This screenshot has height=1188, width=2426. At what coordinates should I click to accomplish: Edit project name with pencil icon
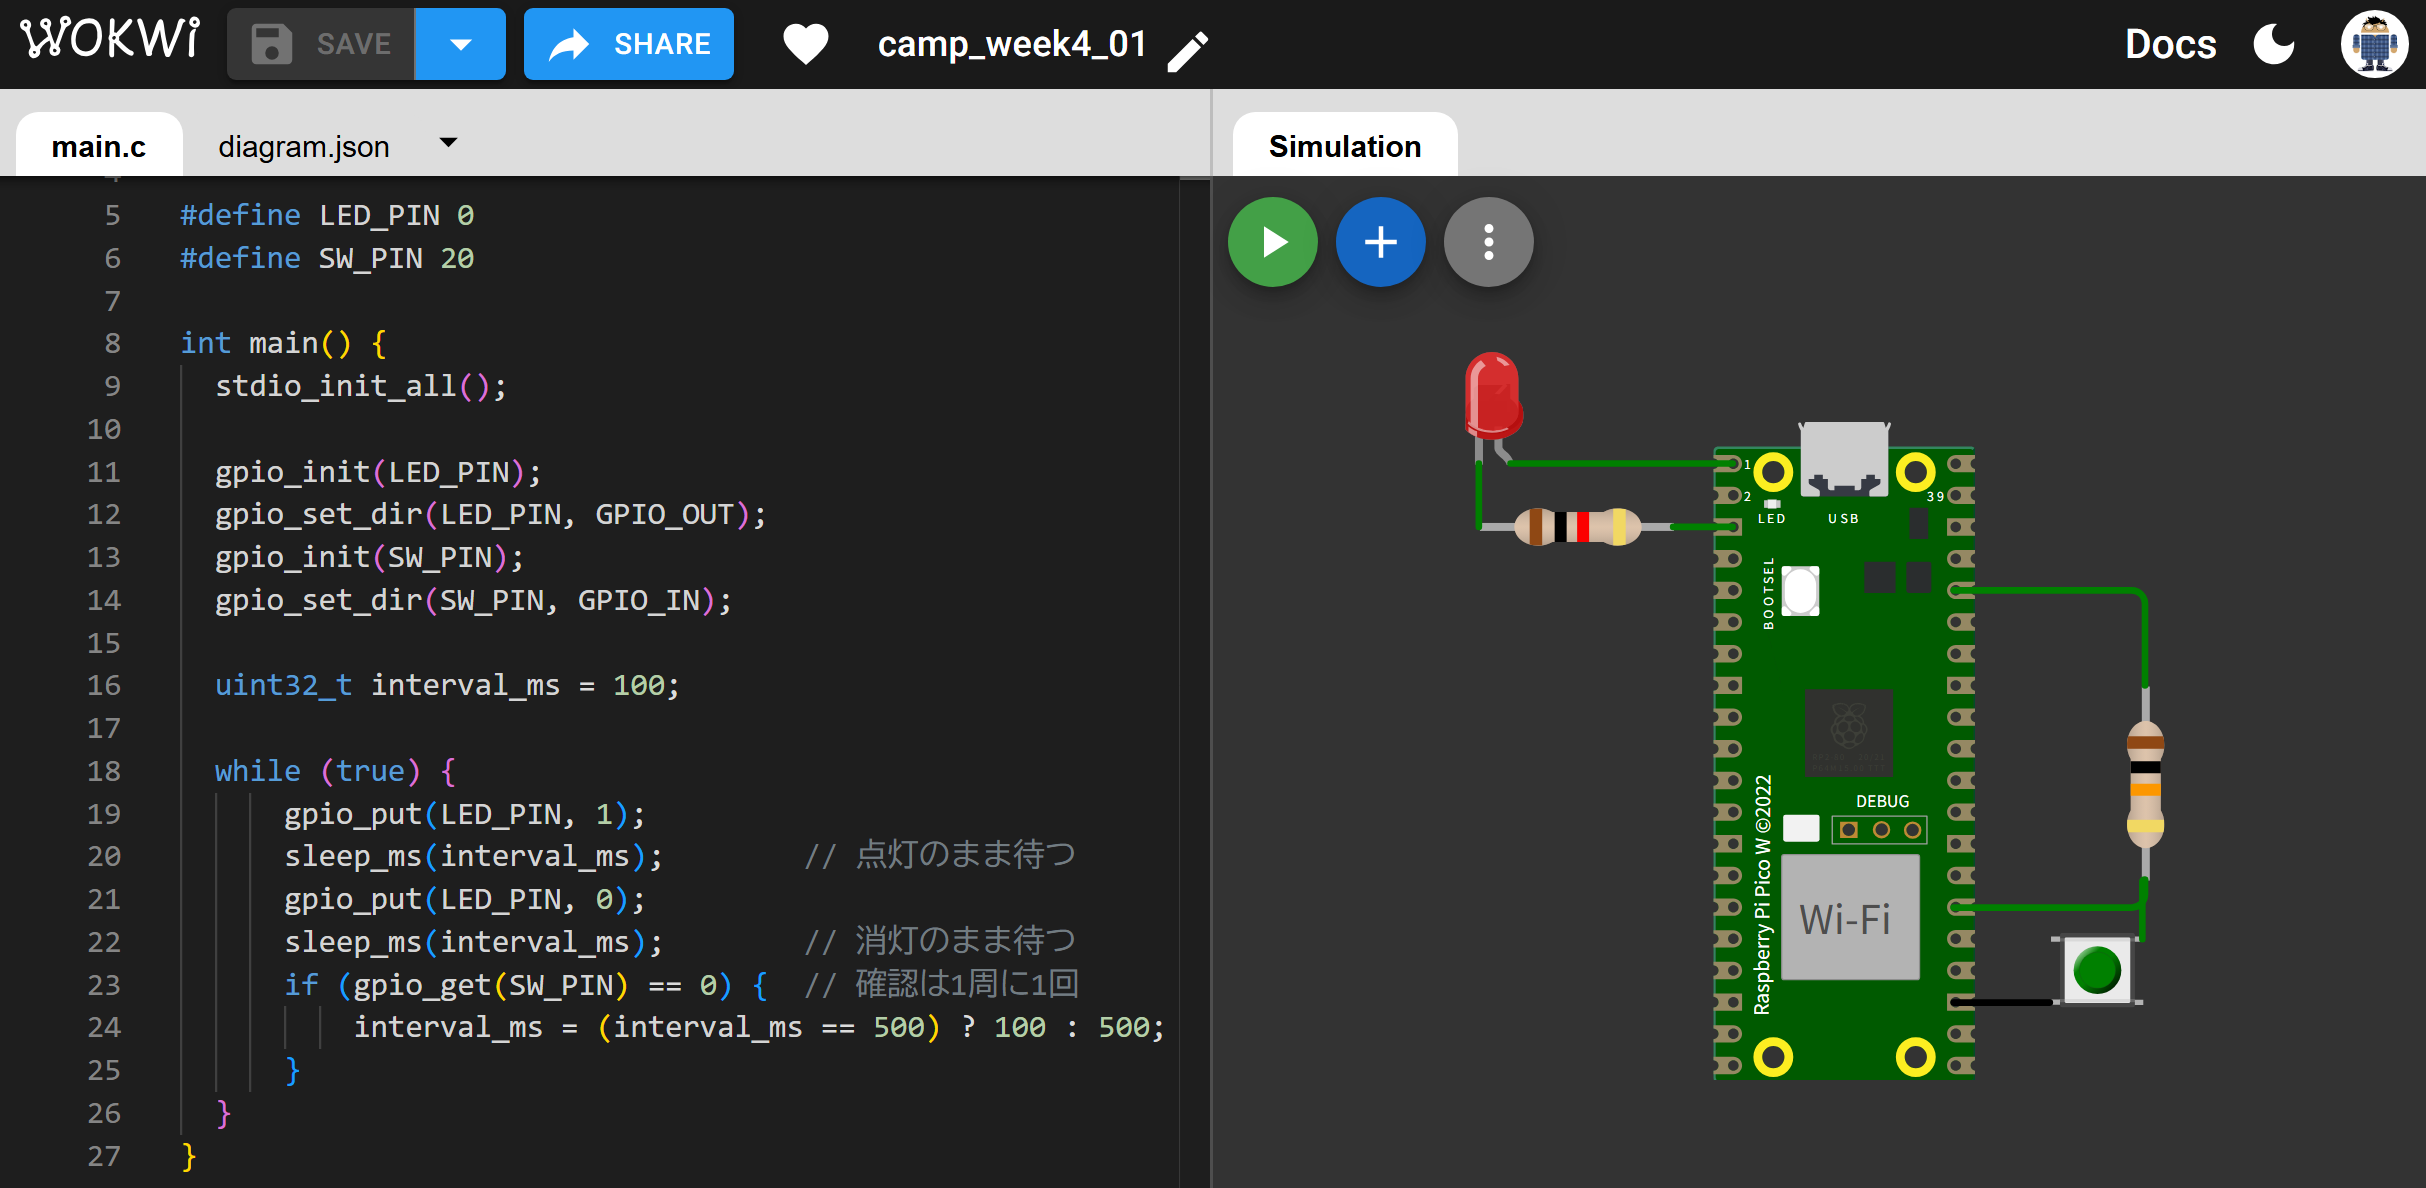1188,50
